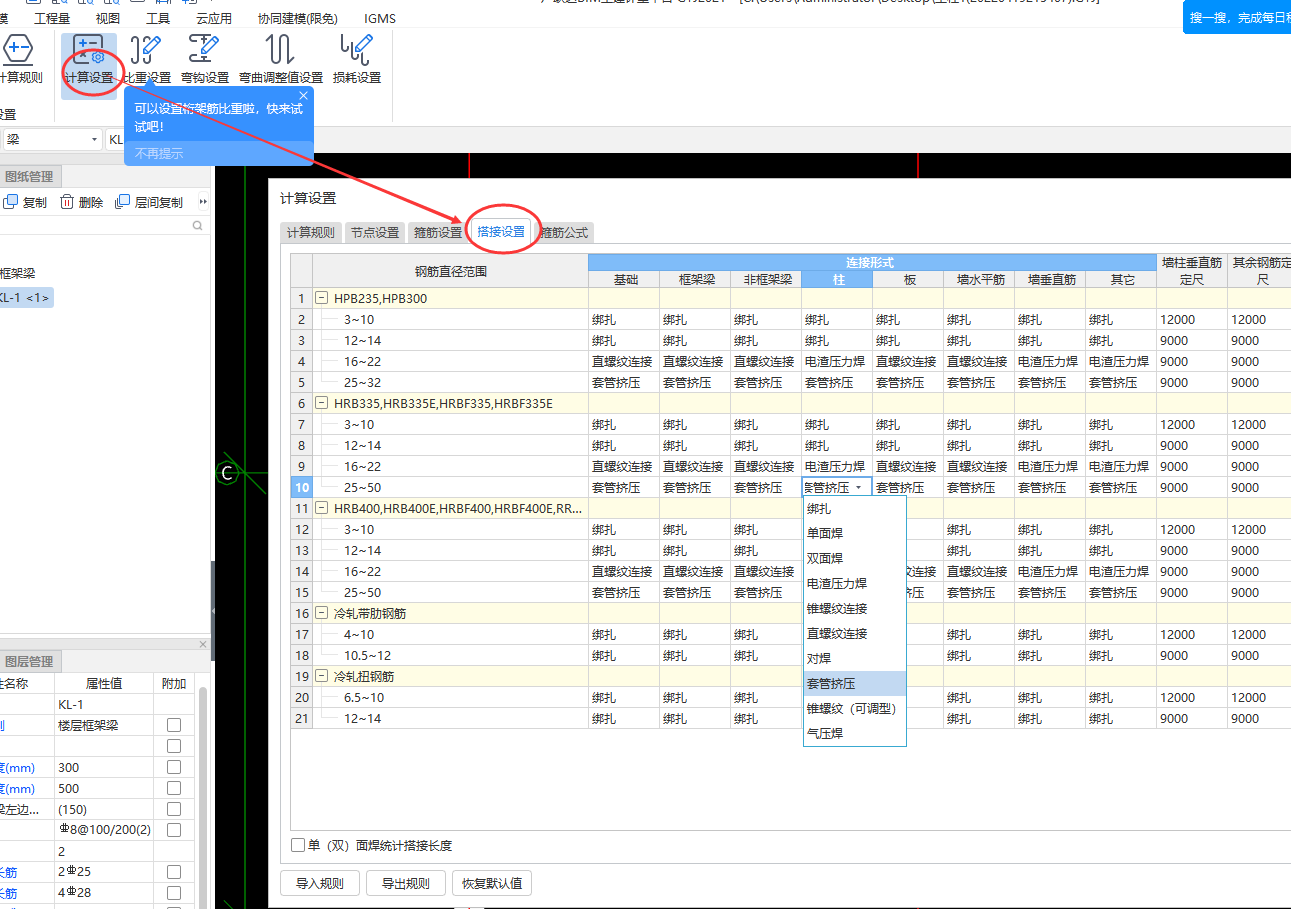
Task: Switch to the 箍筋公式 tab
Action: pyautogui.click(x=564, y=232)
